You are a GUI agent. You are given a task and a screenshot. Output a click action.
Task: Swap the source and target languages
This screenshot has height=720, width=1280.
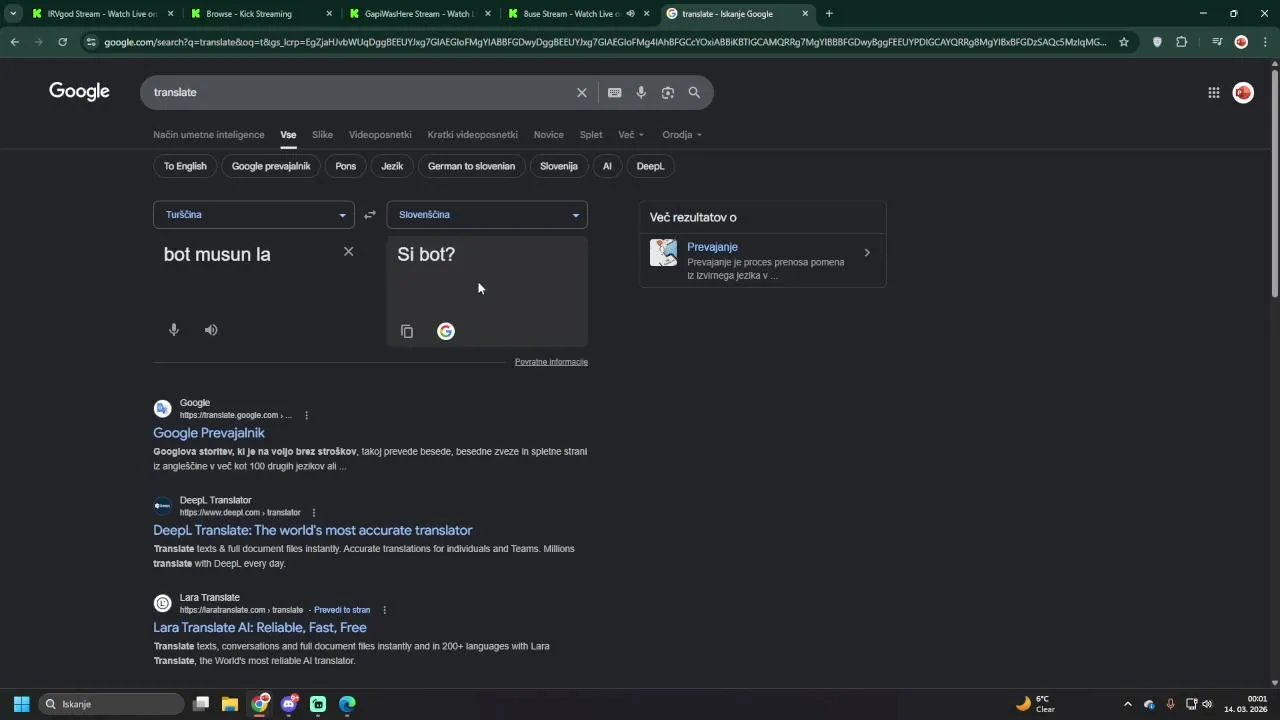pos(370,215)
